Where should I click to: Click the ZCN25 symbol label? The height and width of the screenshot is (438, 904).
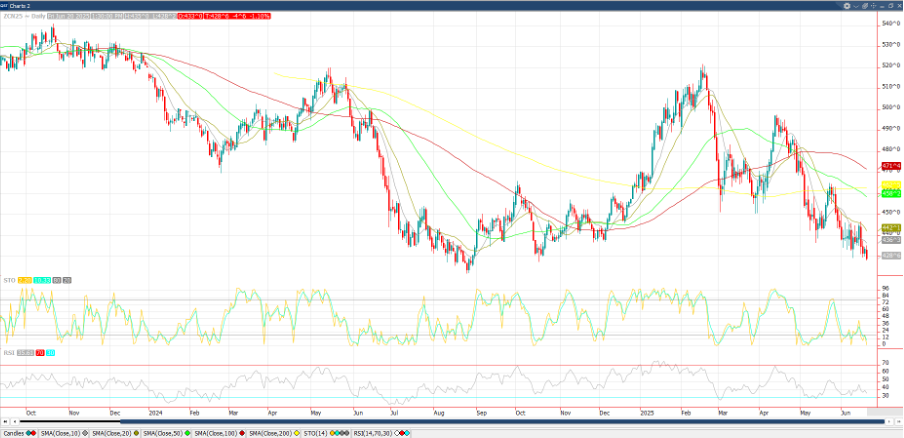(14, 17)
